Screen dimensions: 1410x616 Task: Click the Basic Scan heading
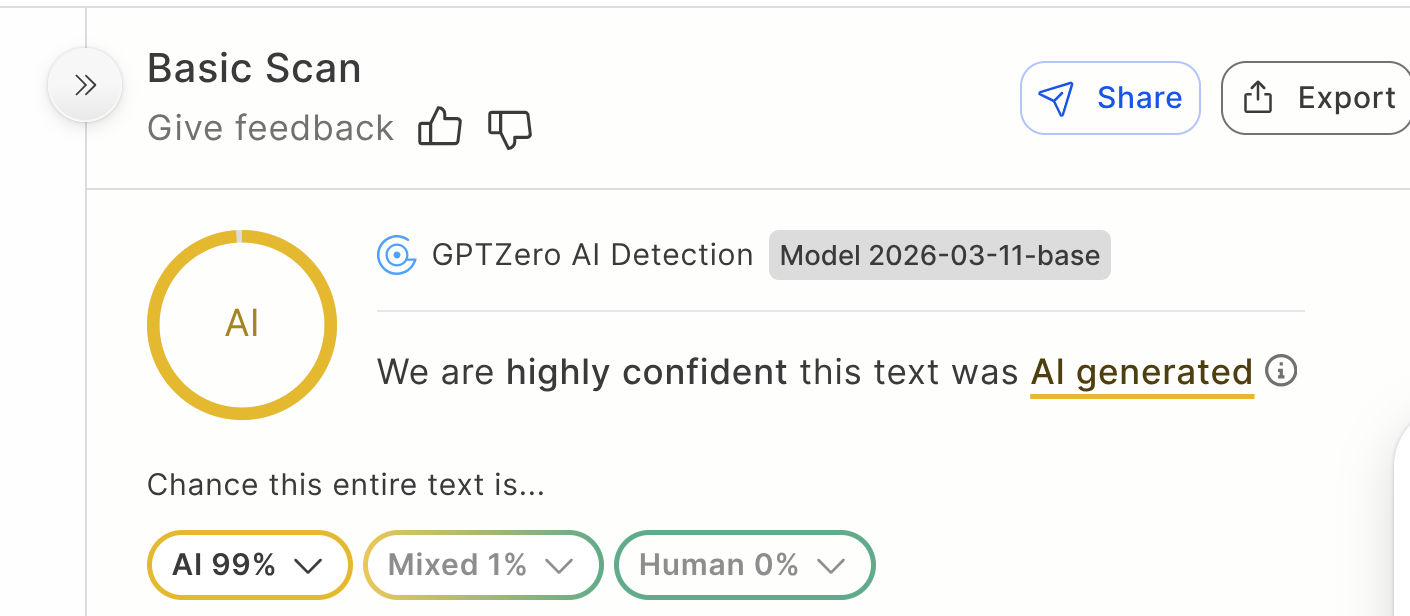pyautogui.click(x=254, y=69)
